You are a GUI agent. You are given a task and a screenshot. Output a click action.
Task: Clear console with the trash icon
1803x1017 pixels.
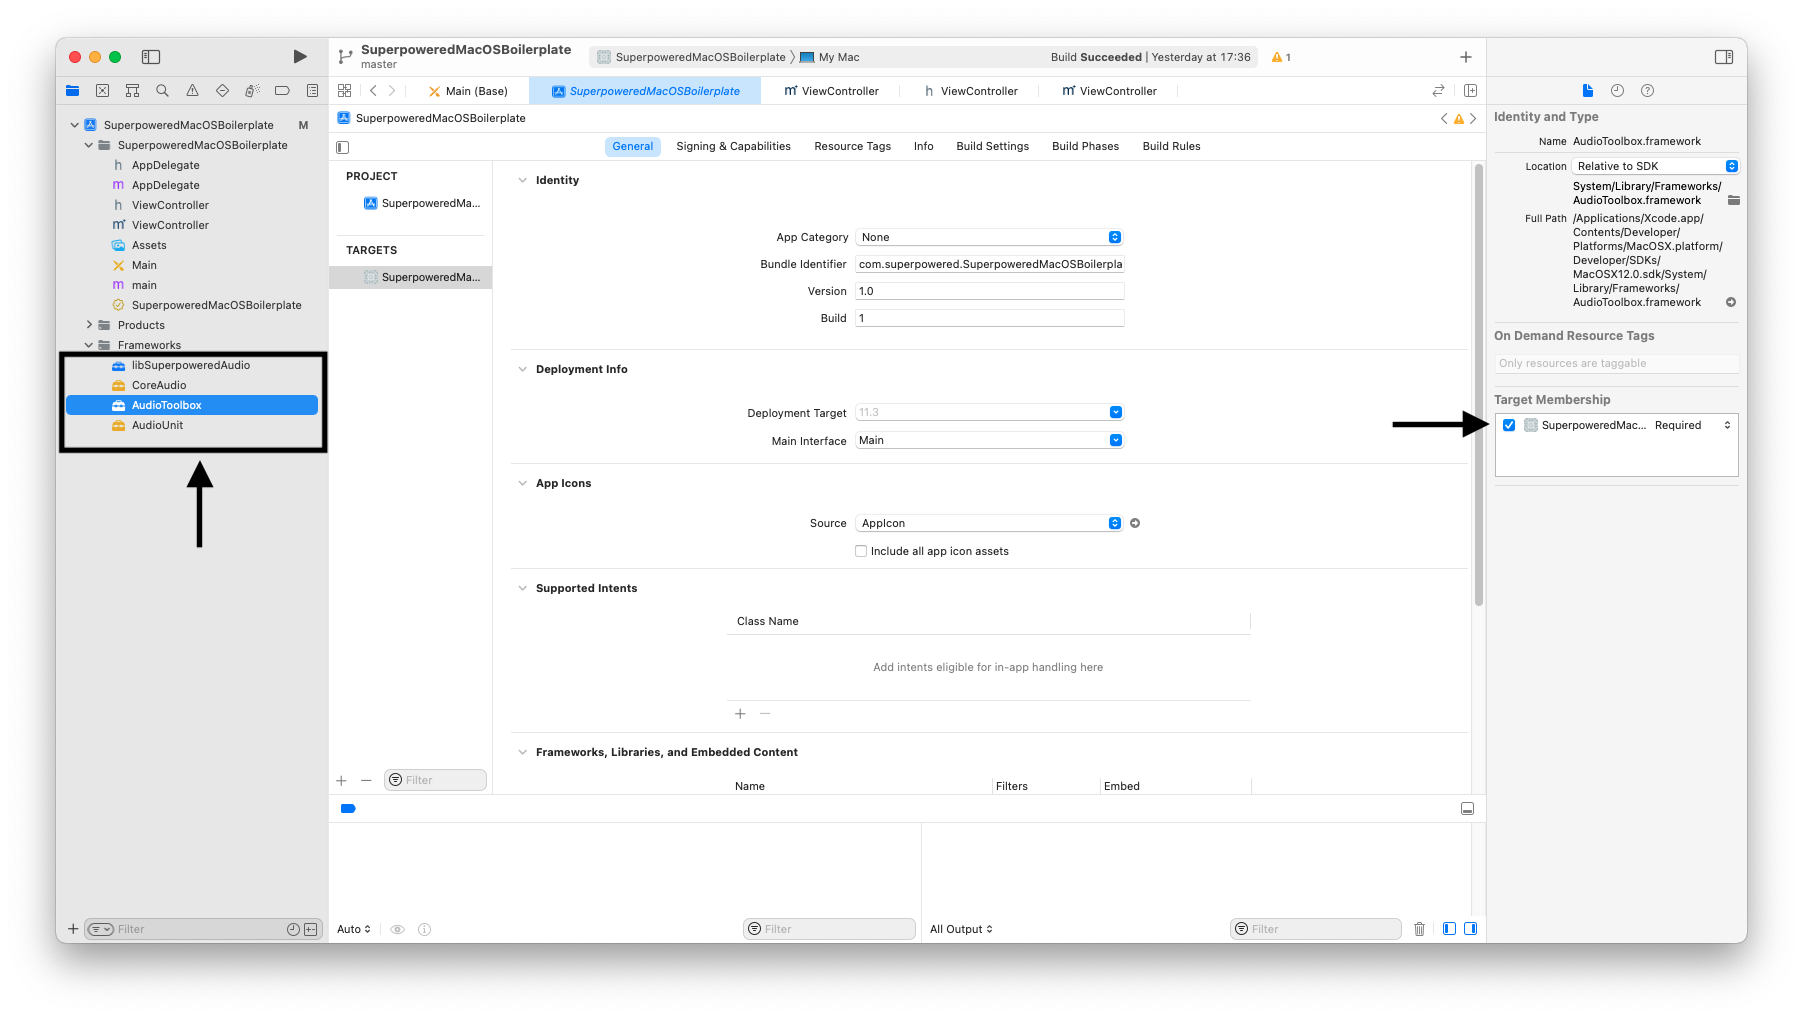1419,929
